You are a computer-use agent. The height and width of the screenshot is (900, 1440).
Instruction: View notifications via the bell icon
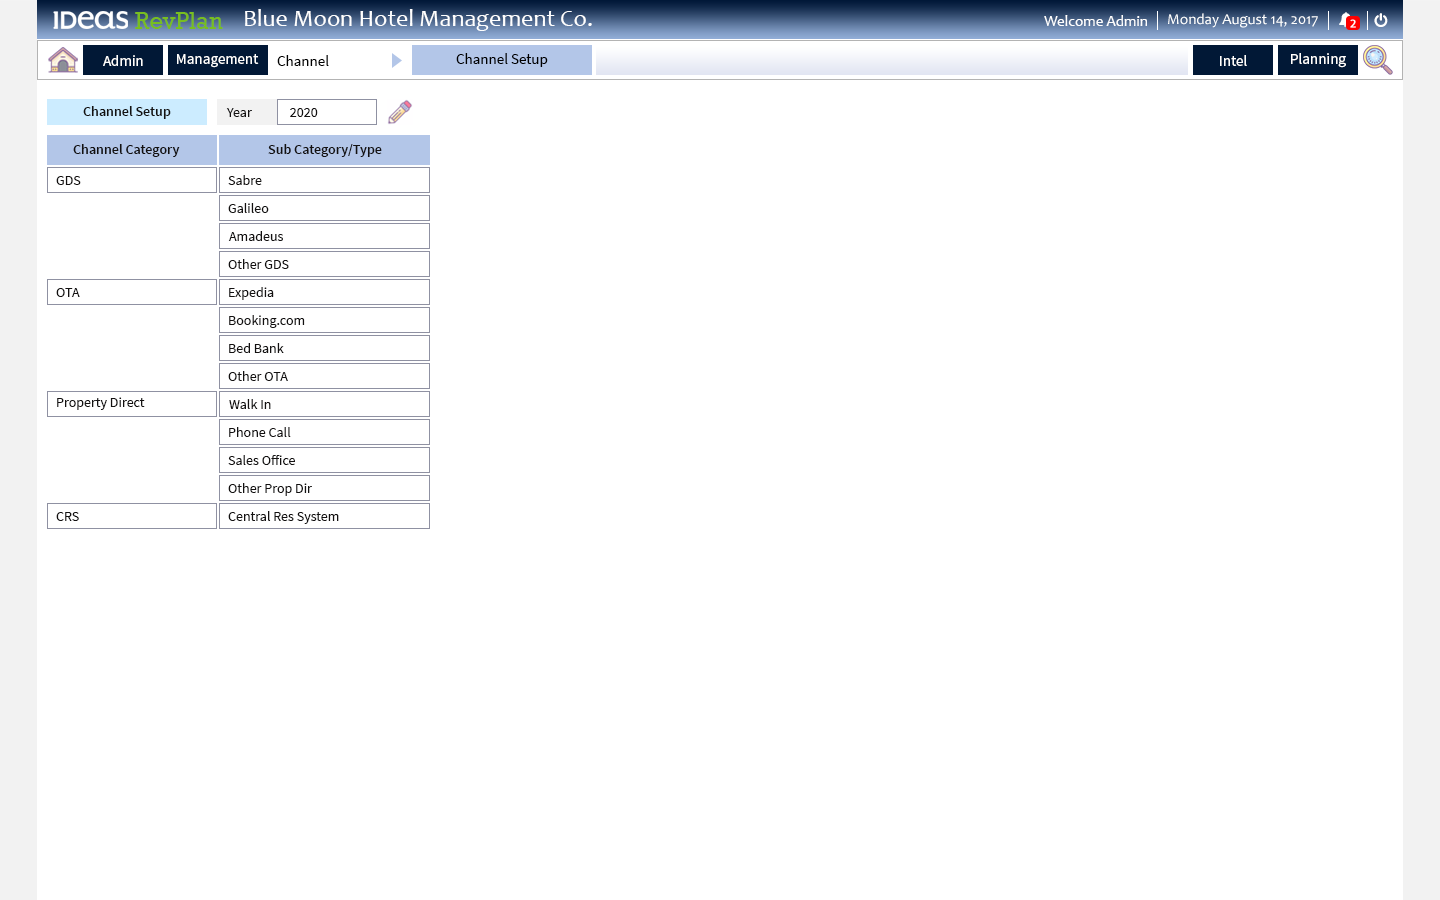coord(1346,19)
